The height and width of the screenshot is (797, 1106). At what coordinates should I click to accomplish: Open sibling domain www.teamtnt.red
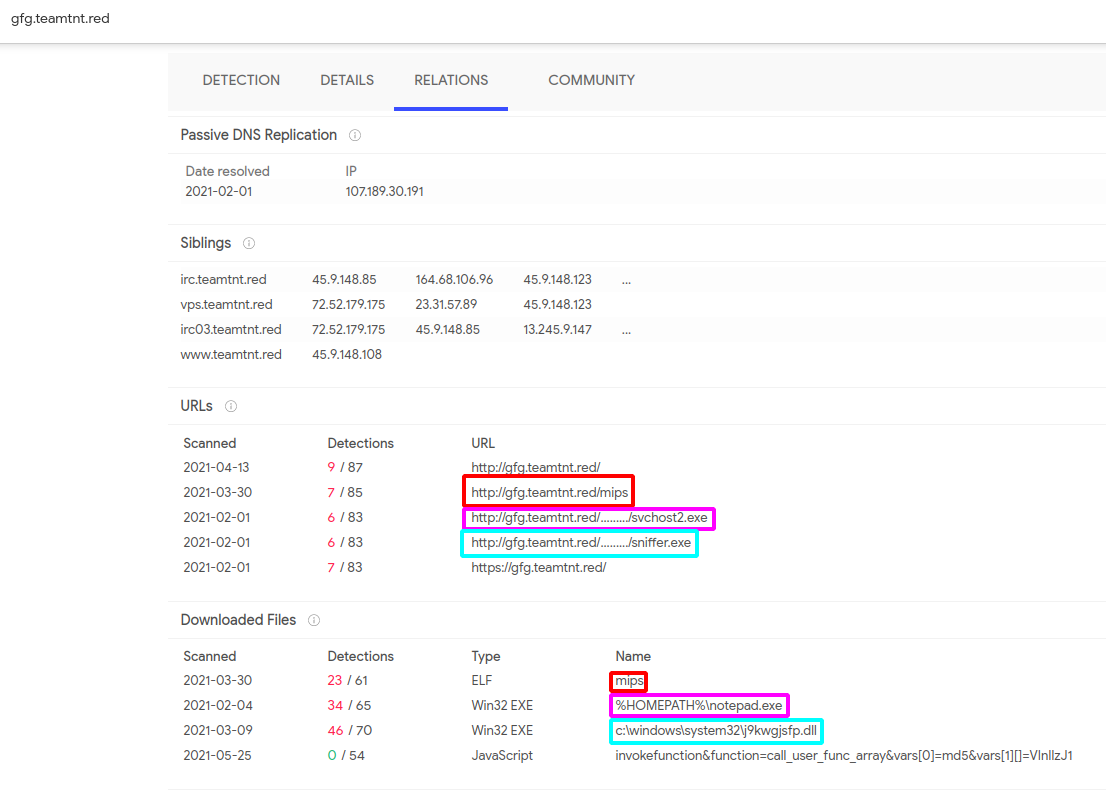point(230,354)
